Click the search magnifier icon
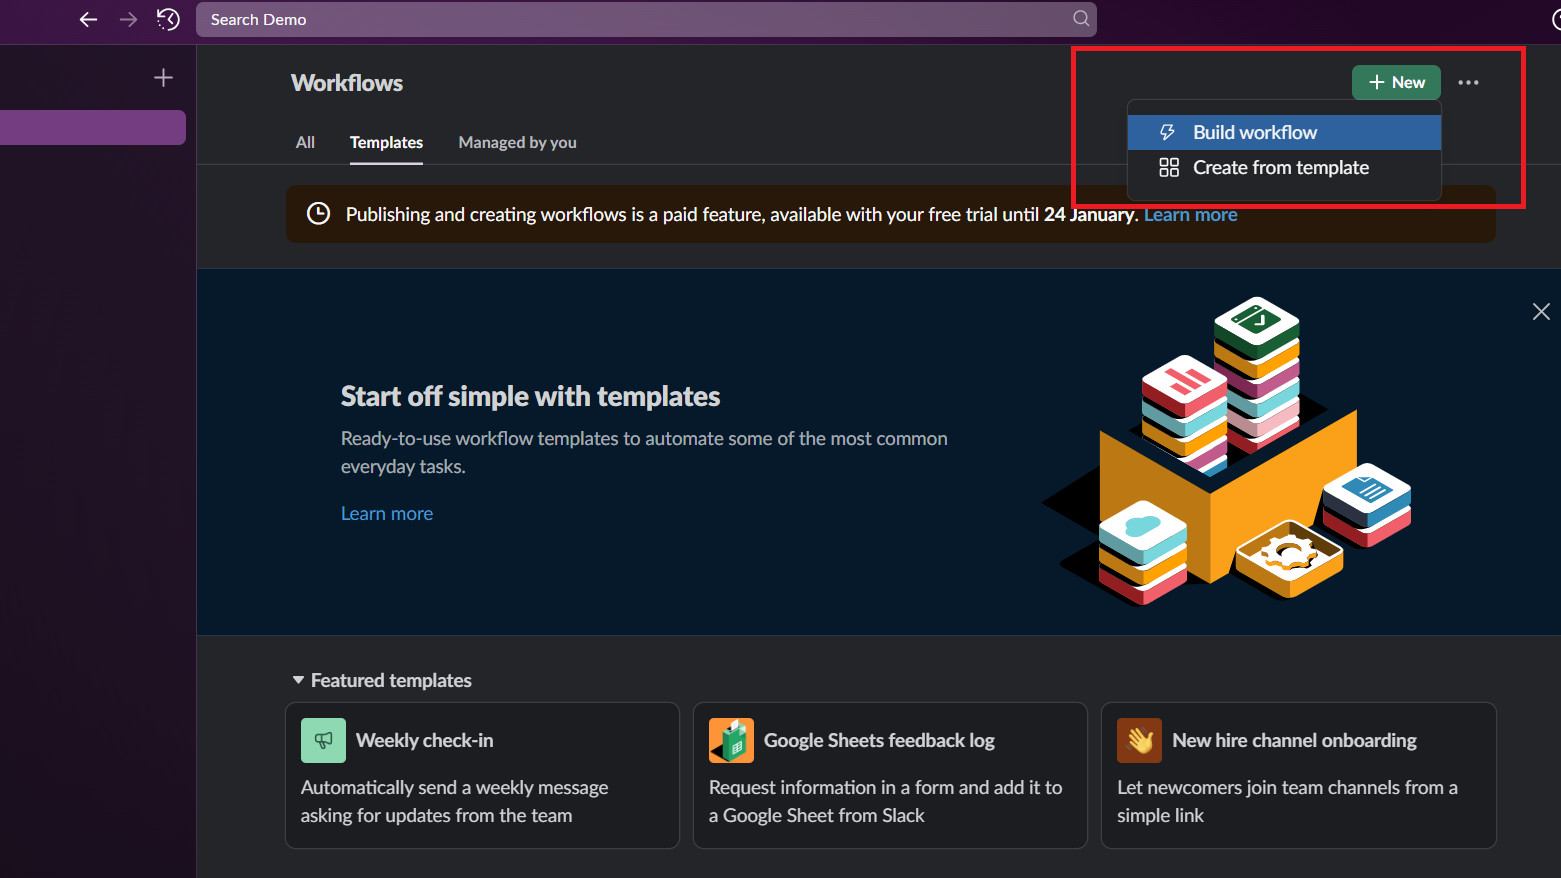 click(1081, 18)
